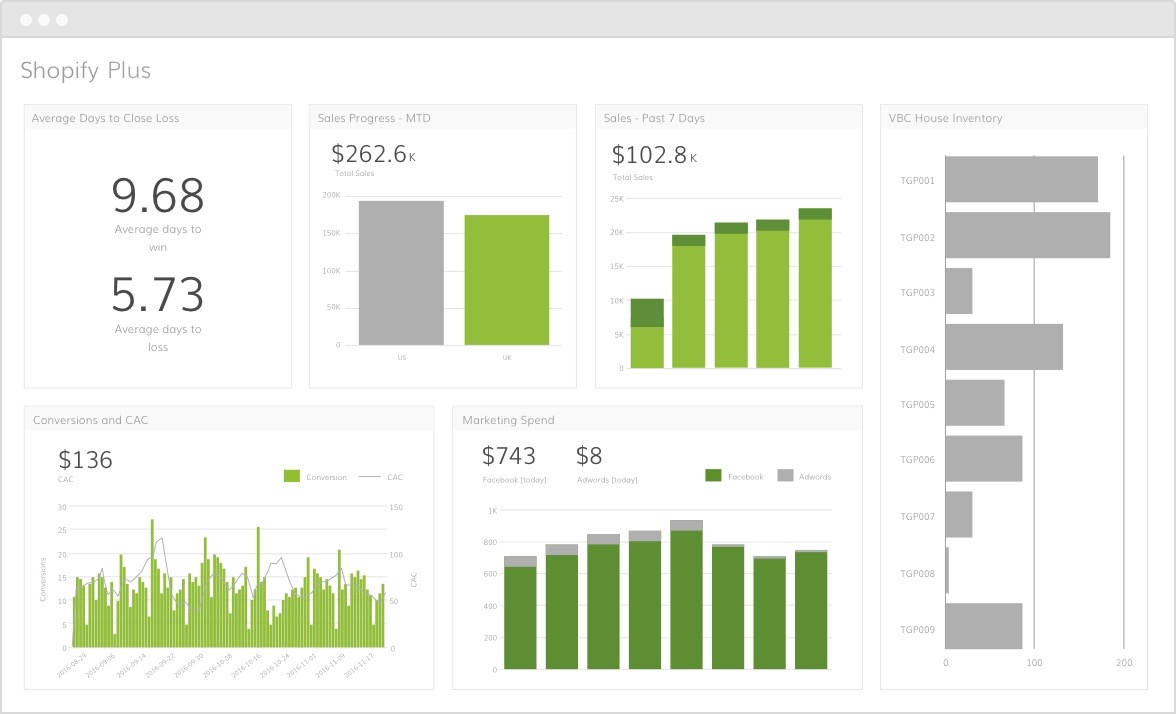This screenshot has height=714, width=1176.
Task: Select the TGP002 inventory bar
Action: point(1027,234)
